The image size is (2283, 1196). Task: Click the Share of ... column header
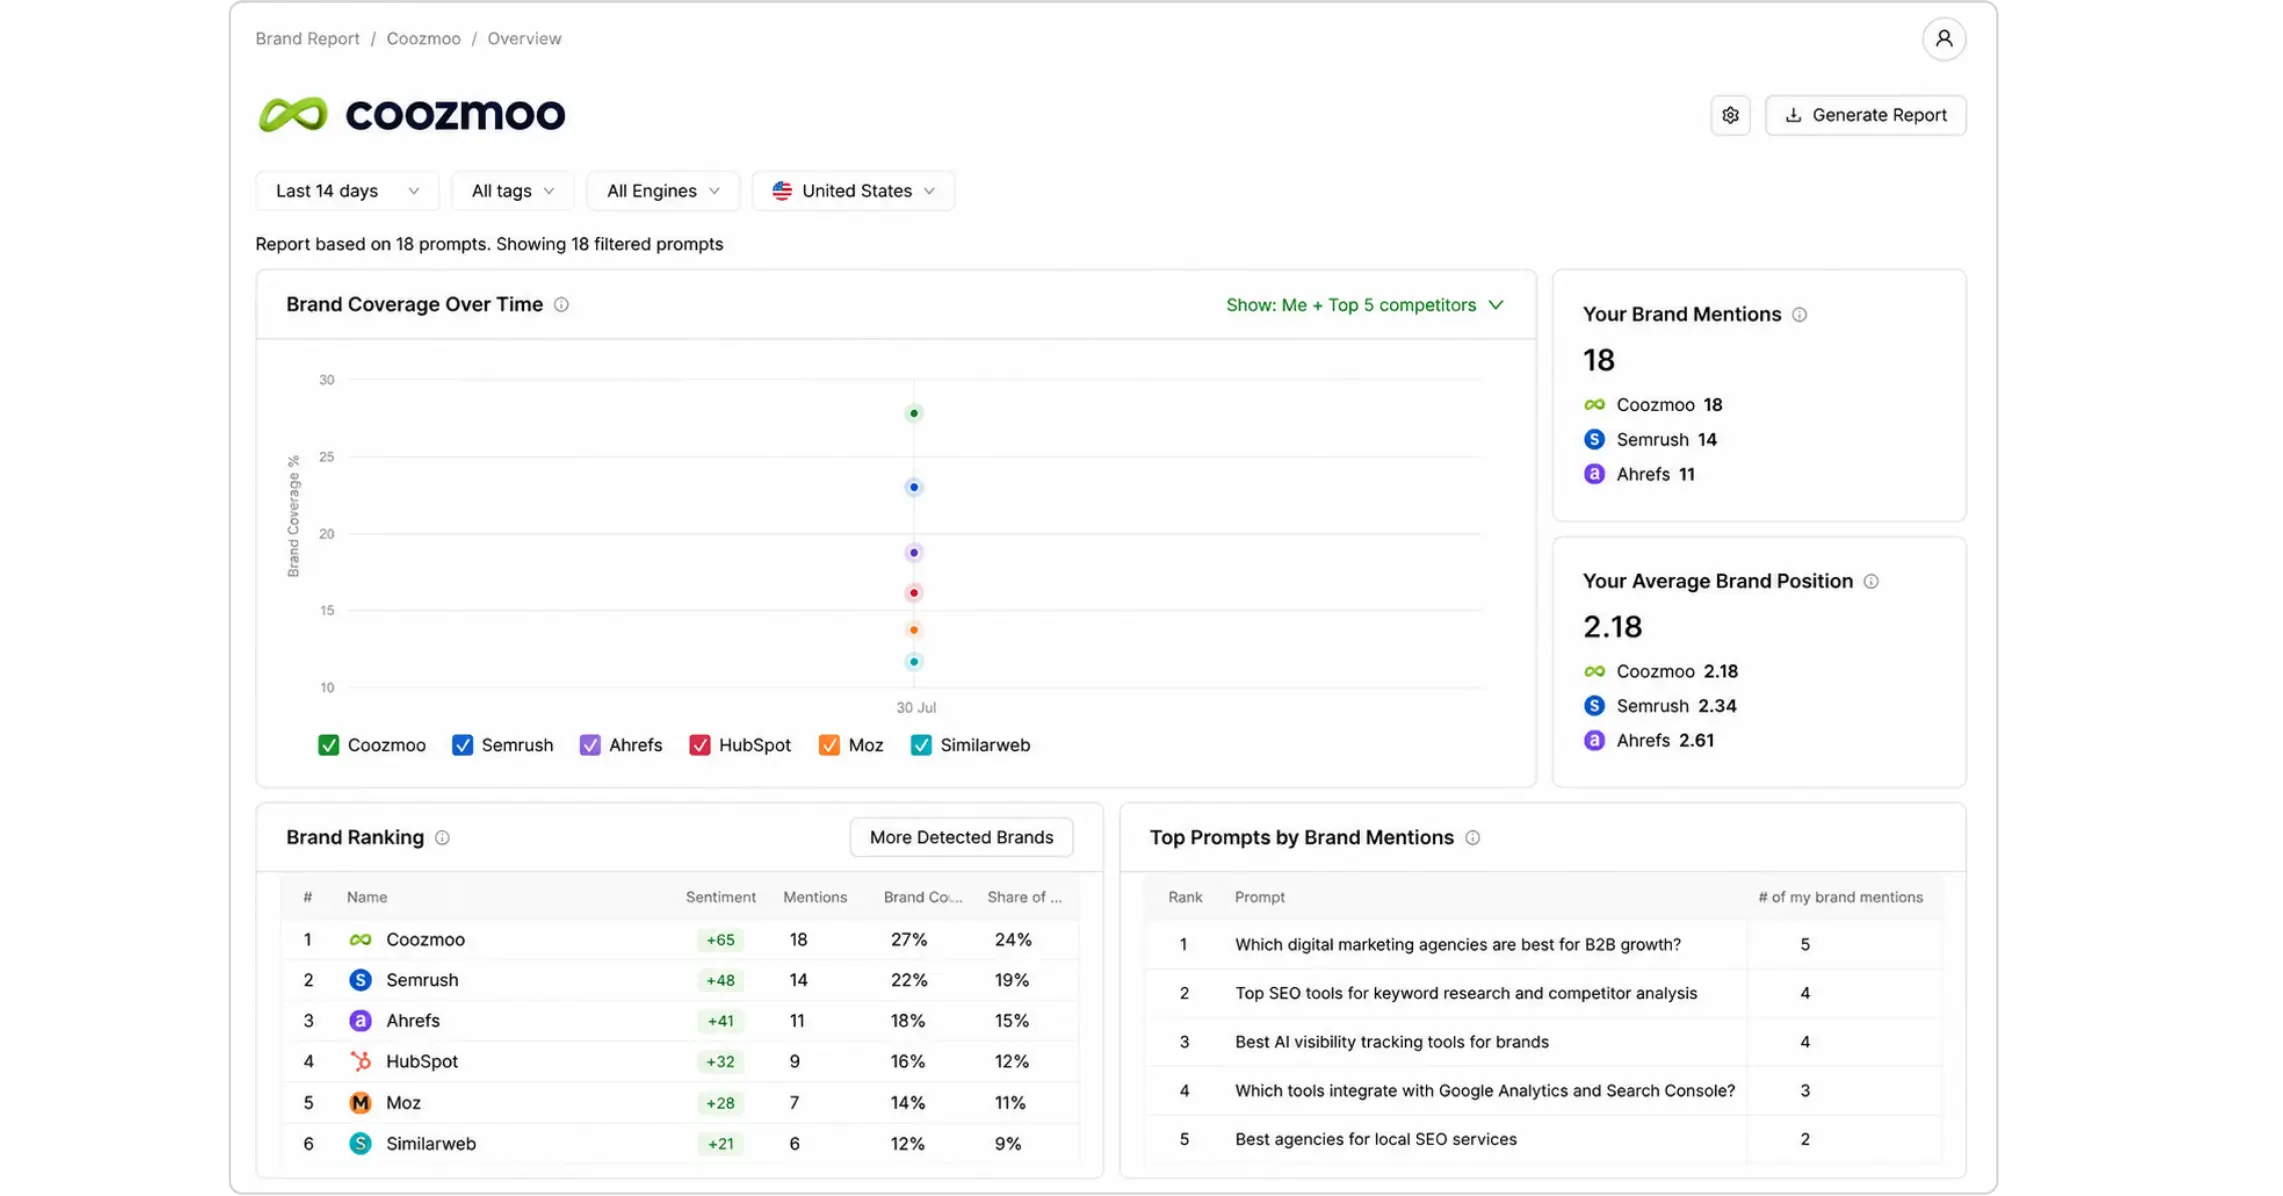click(1024, 898)
